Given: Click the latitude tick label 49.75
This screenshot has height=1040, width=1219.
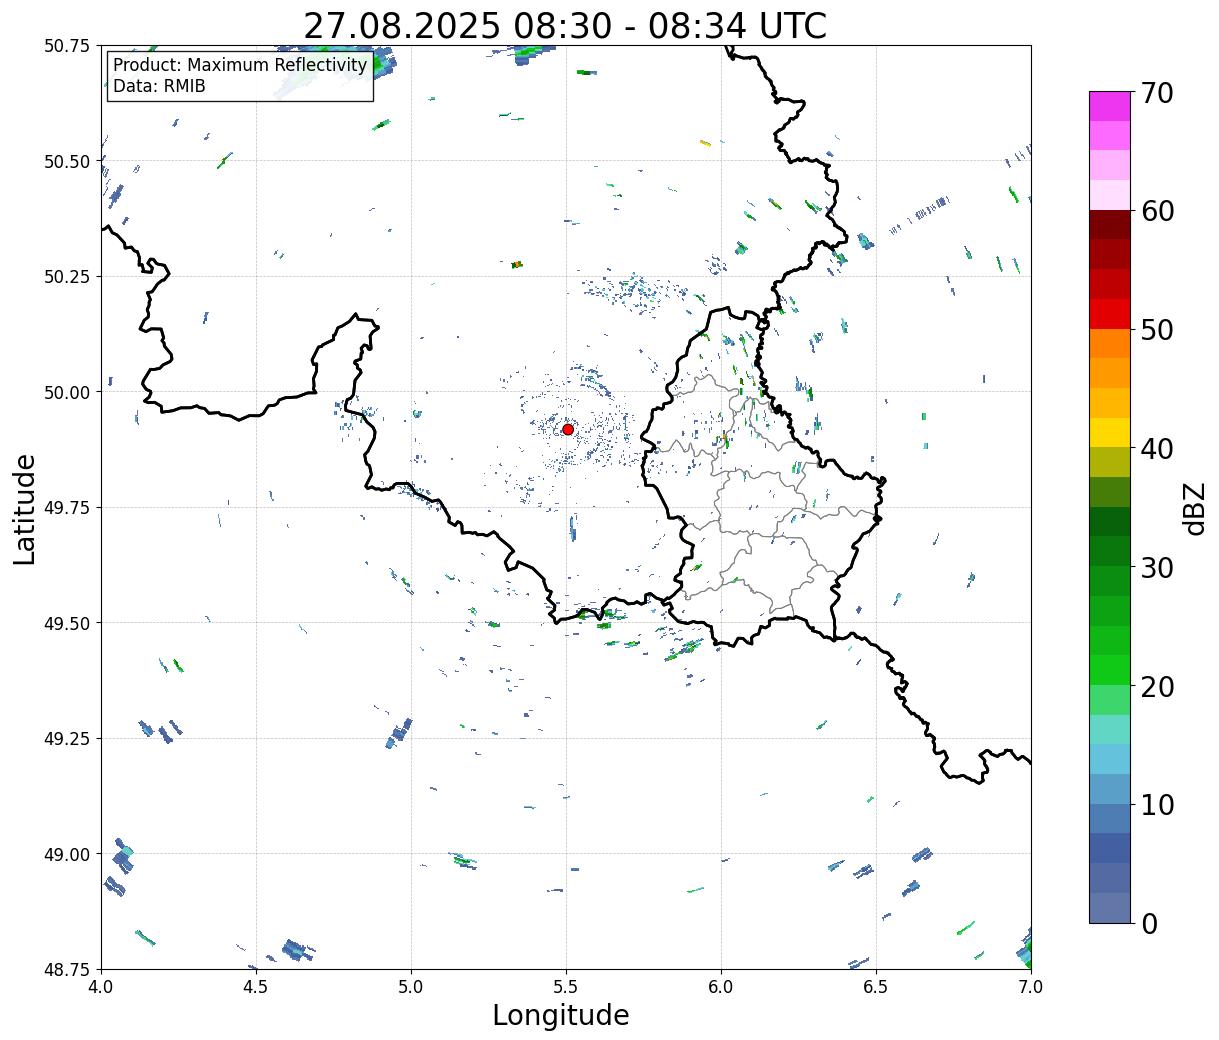Looking at the screenshot, I should pos(67,508).
